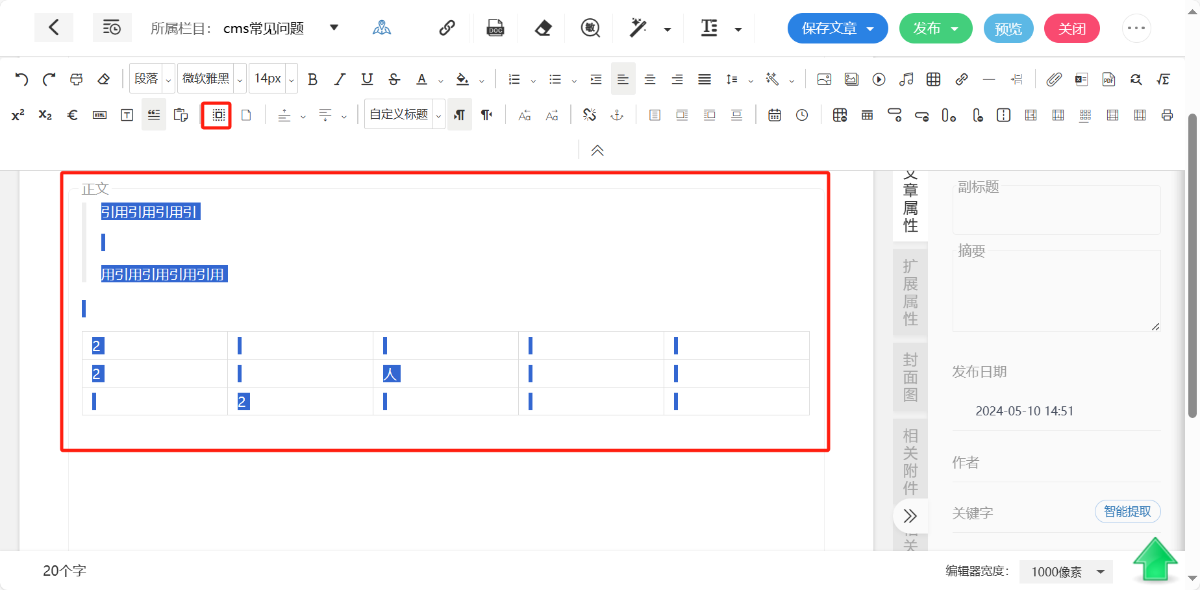
Task: Click the 预览 button
Action: tap(1008, 28)
